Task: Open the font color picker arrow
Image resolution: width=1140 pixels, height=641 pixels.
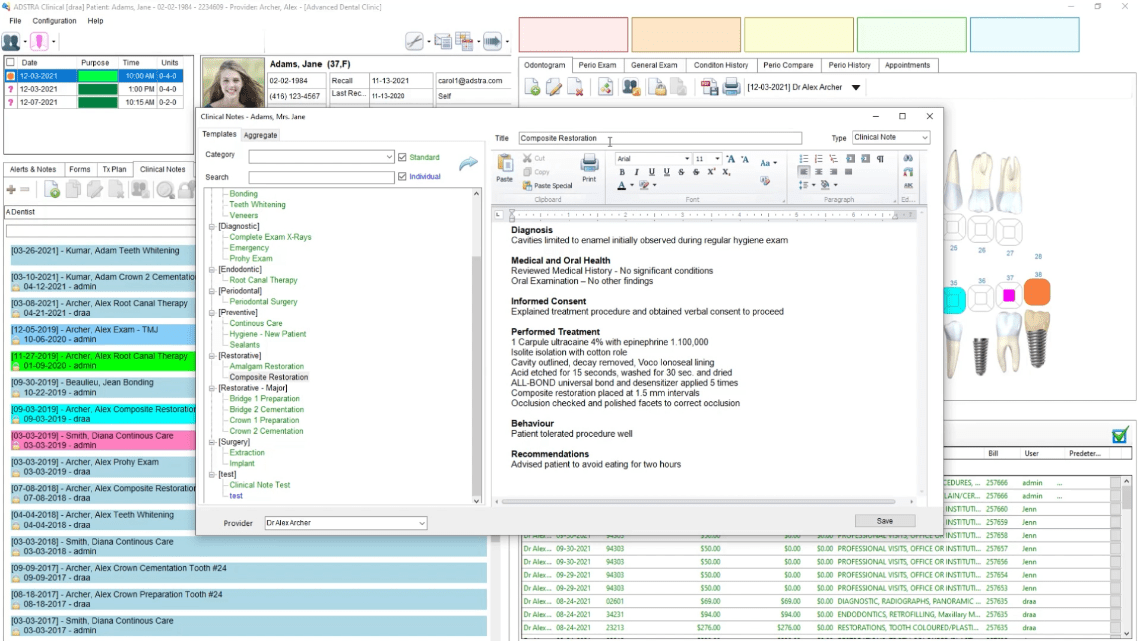Action: tap(632, 185)
